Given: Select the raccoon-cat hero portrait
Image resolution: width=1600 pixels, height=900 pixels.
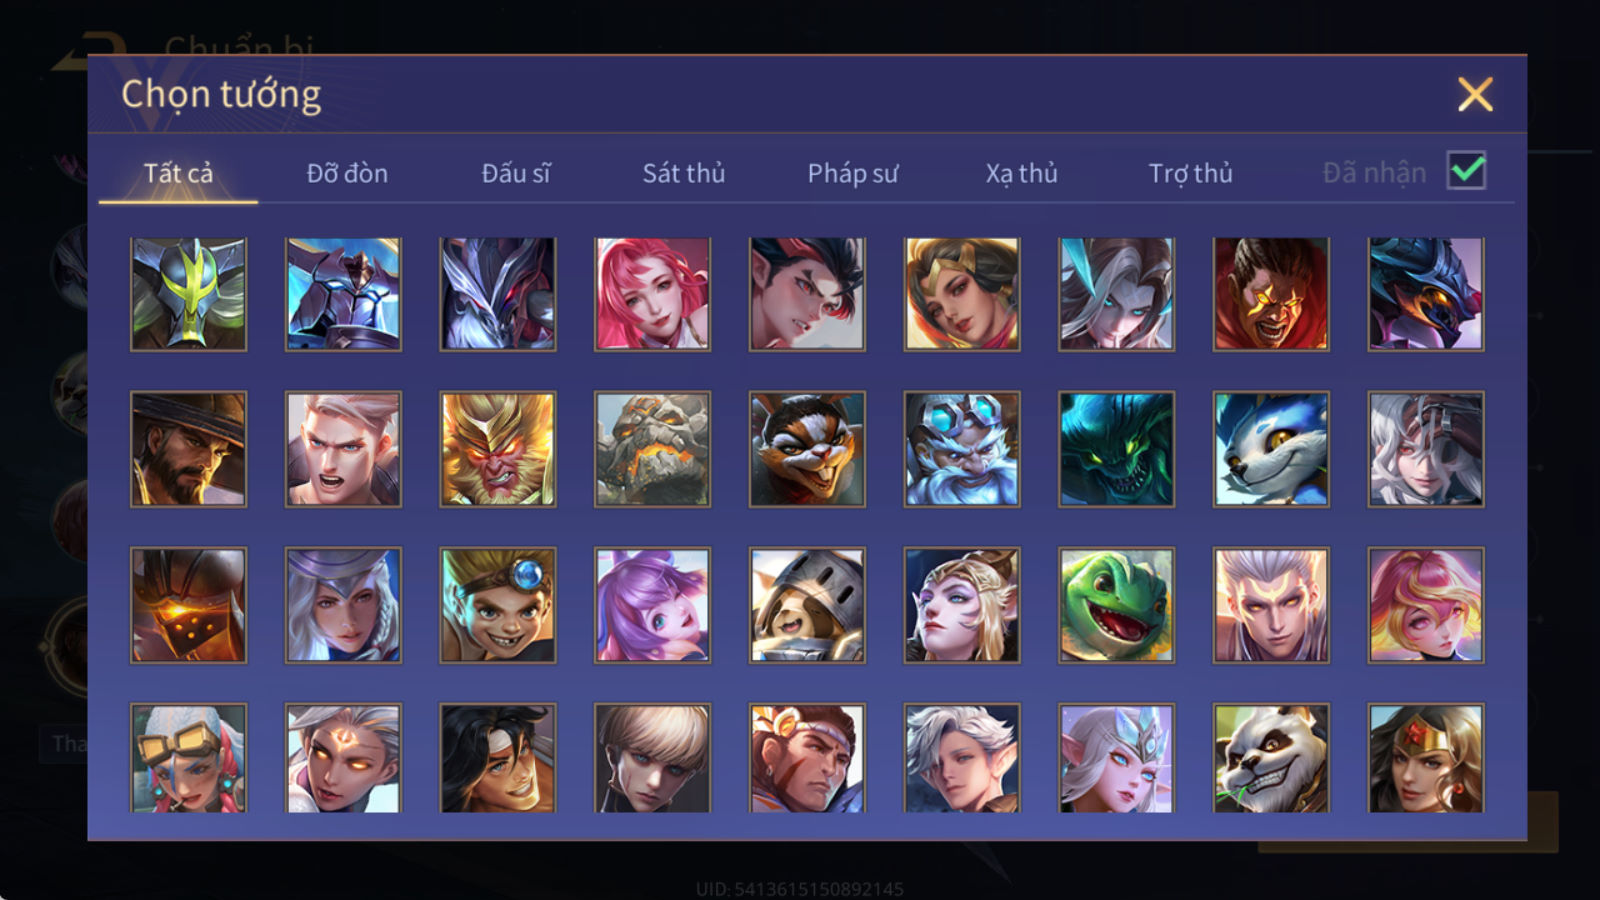Looking at the screenshot, I should click(x=807, y=449).
